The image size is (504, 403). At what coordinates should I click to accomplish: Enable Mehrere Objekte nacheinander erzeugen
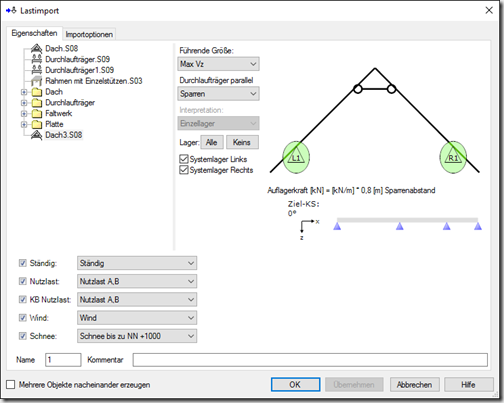point(11,385)
